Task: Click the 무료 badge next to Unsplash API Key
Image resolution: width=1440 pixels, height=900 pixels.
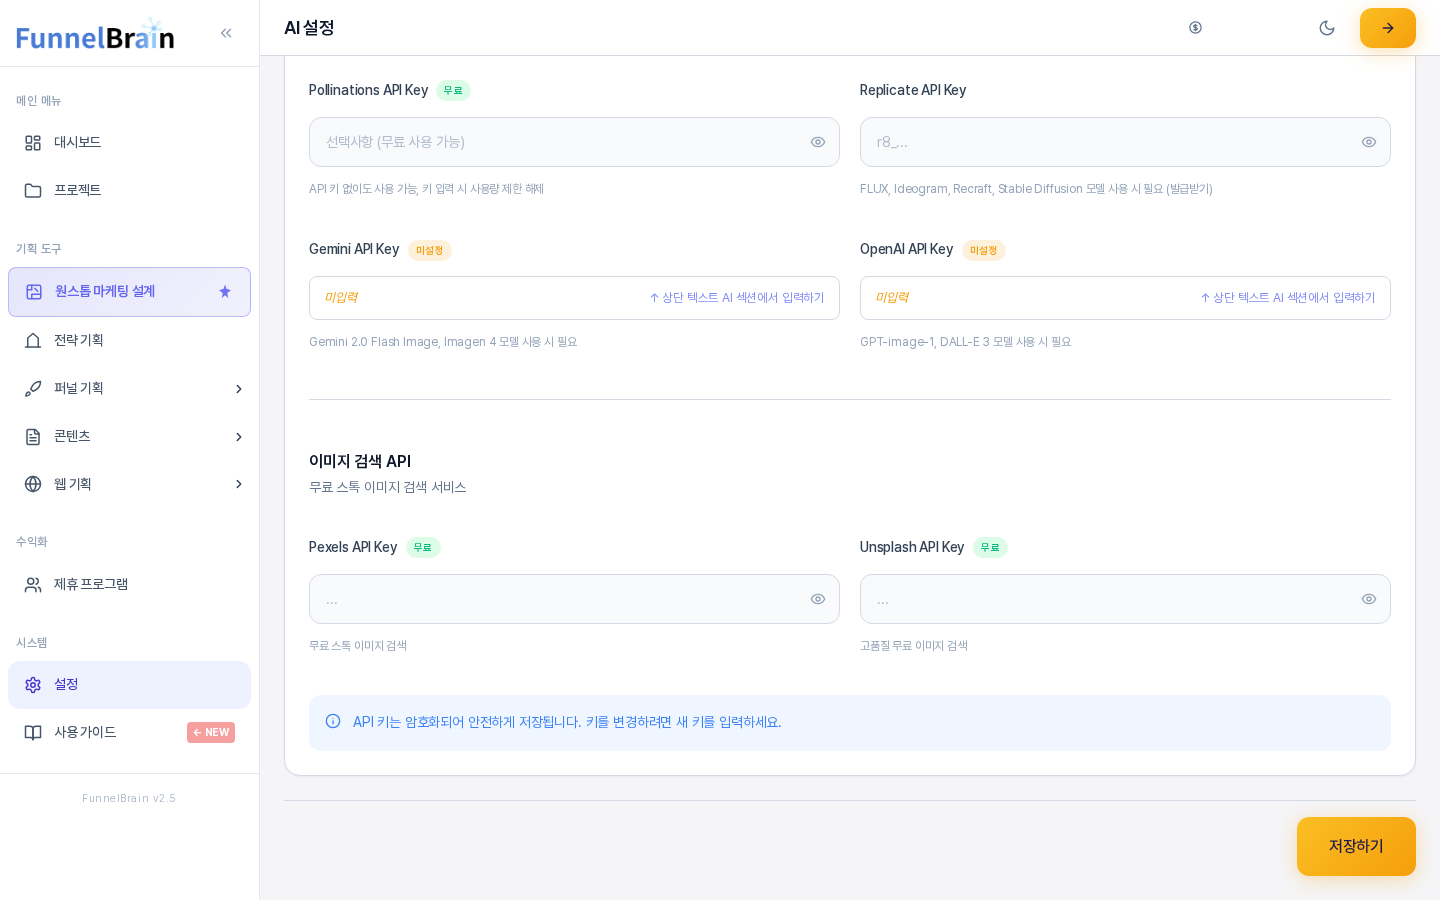Action: tap(990, 548)
